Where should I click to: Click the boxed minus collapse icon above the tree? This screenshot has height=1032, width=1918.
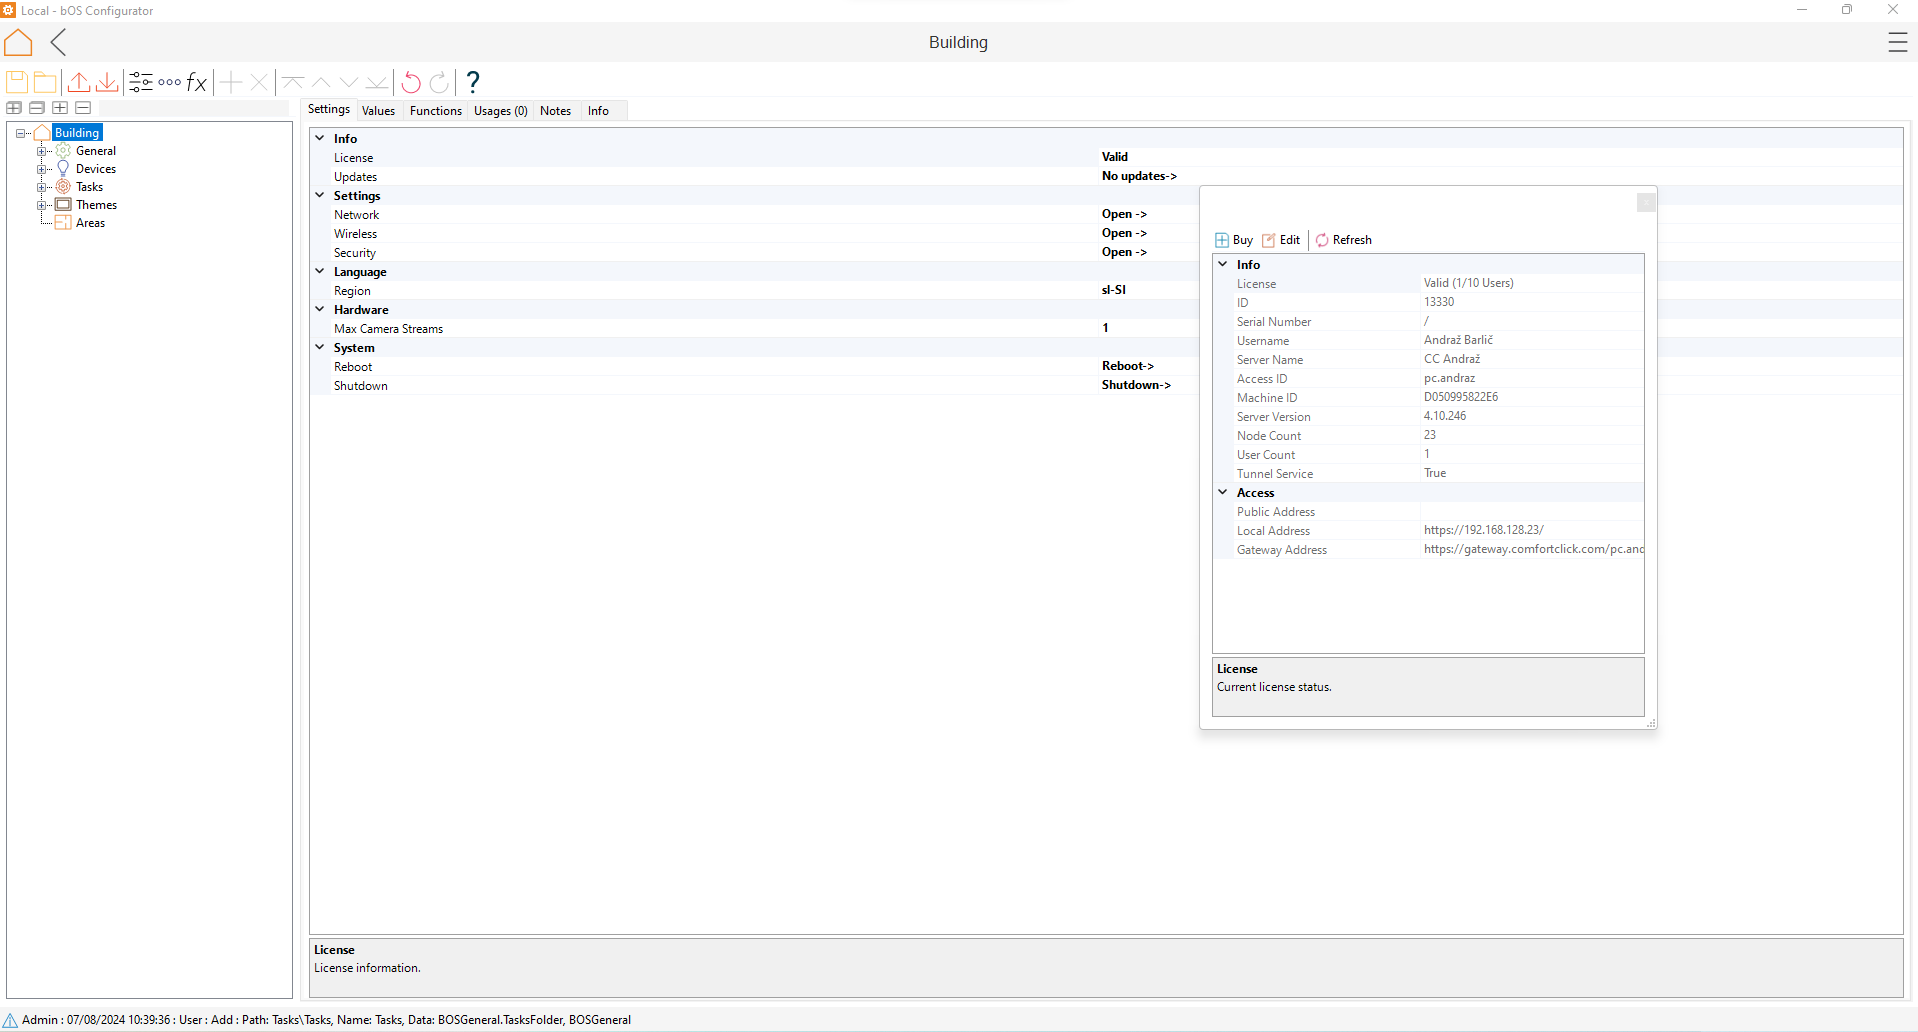[83, 108]
